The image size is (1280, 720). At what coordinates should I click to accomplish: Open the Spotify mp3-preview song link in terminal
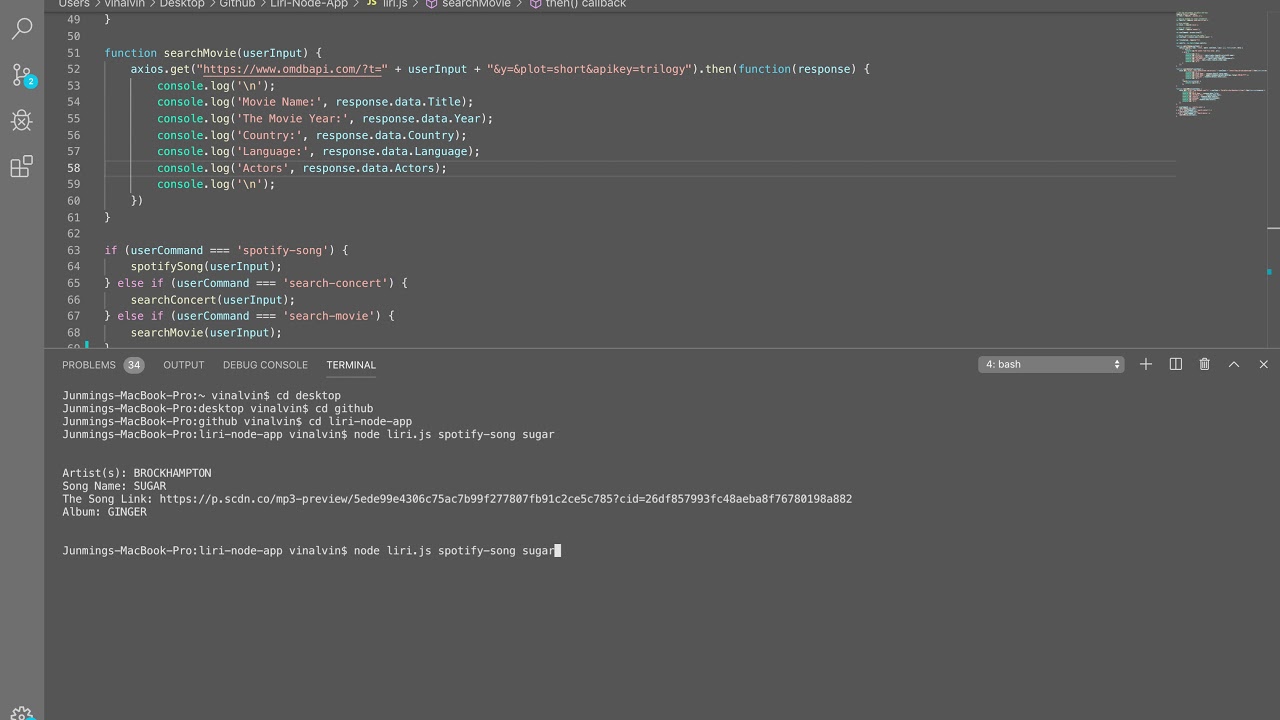tap(505, 499)
